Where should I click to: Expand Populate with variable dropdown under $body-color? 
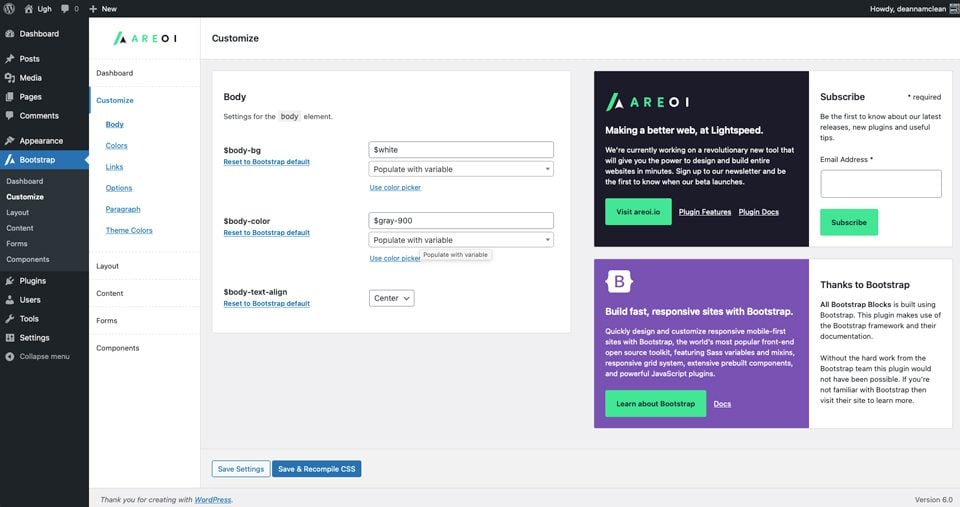tap(461, 240)
